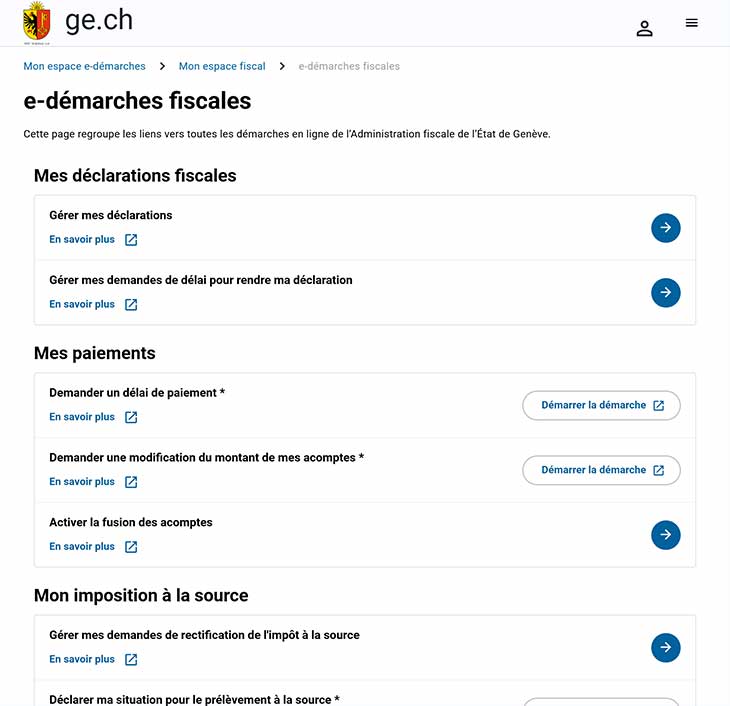Start démarche for modification du montant des acomptes
The width and height of the screenshot is (730, 706).
point(601,470)
